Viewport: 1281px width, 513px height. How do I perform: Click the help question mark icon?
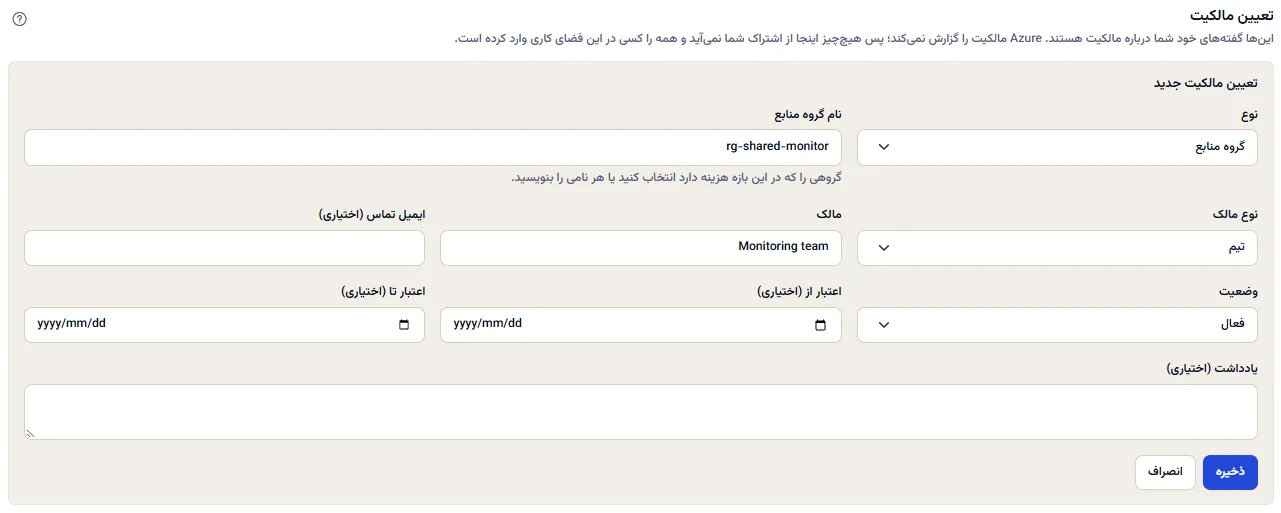pyautogui.click(x=20, y=19)
